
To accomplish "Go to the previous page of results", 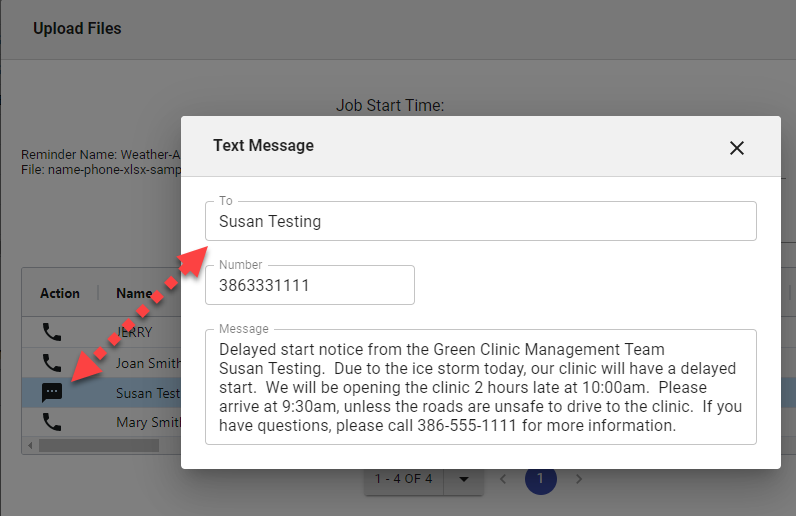I will click(x=503, y=479).
